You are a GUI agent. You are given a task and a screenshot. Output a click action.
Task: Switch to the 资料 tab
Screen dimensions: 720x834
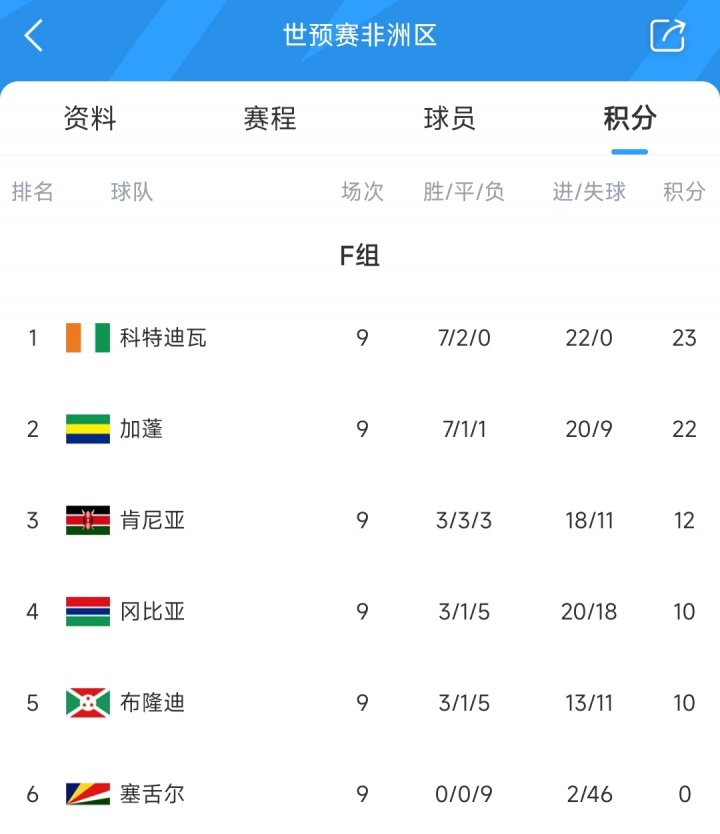tap(90, 119)
